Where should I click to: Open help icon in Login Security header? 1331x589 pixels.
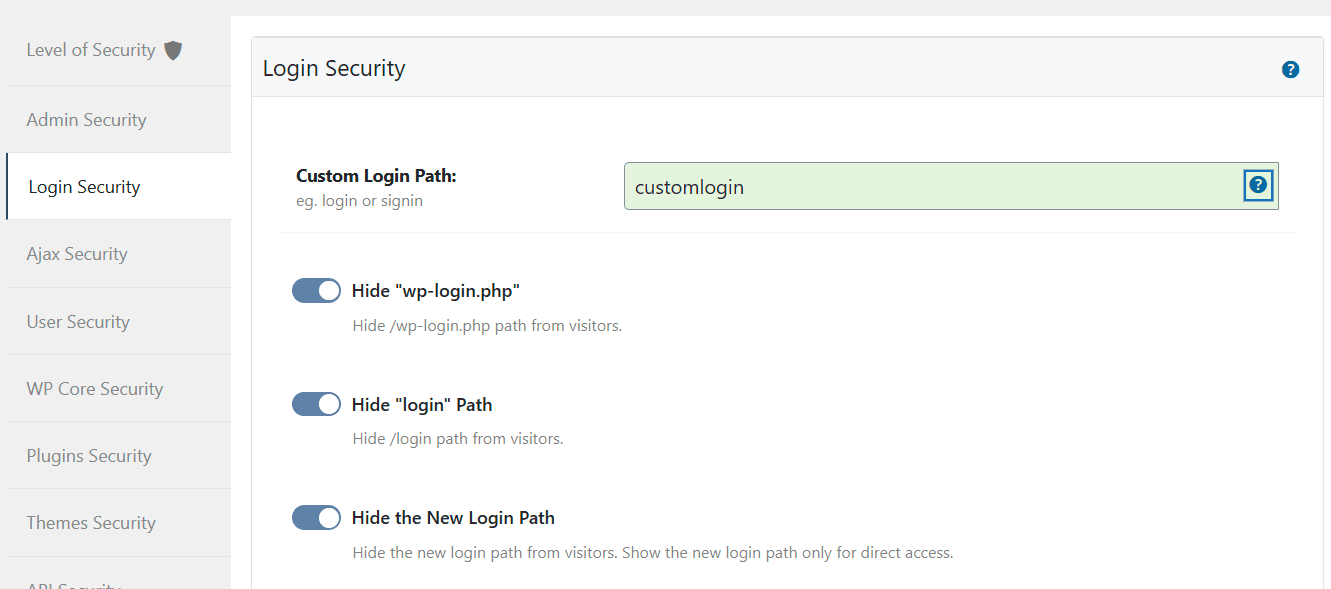(1290, 70)
